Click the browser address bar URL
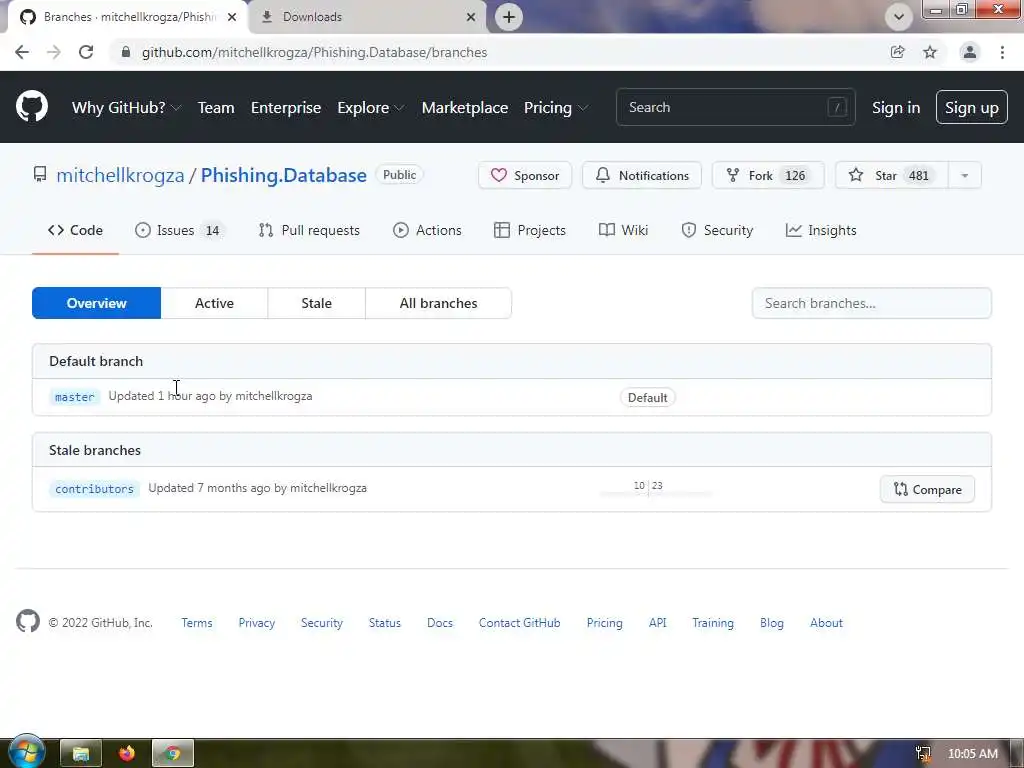This screenshot has height=768, width=1024. click(x=314, y=52)
